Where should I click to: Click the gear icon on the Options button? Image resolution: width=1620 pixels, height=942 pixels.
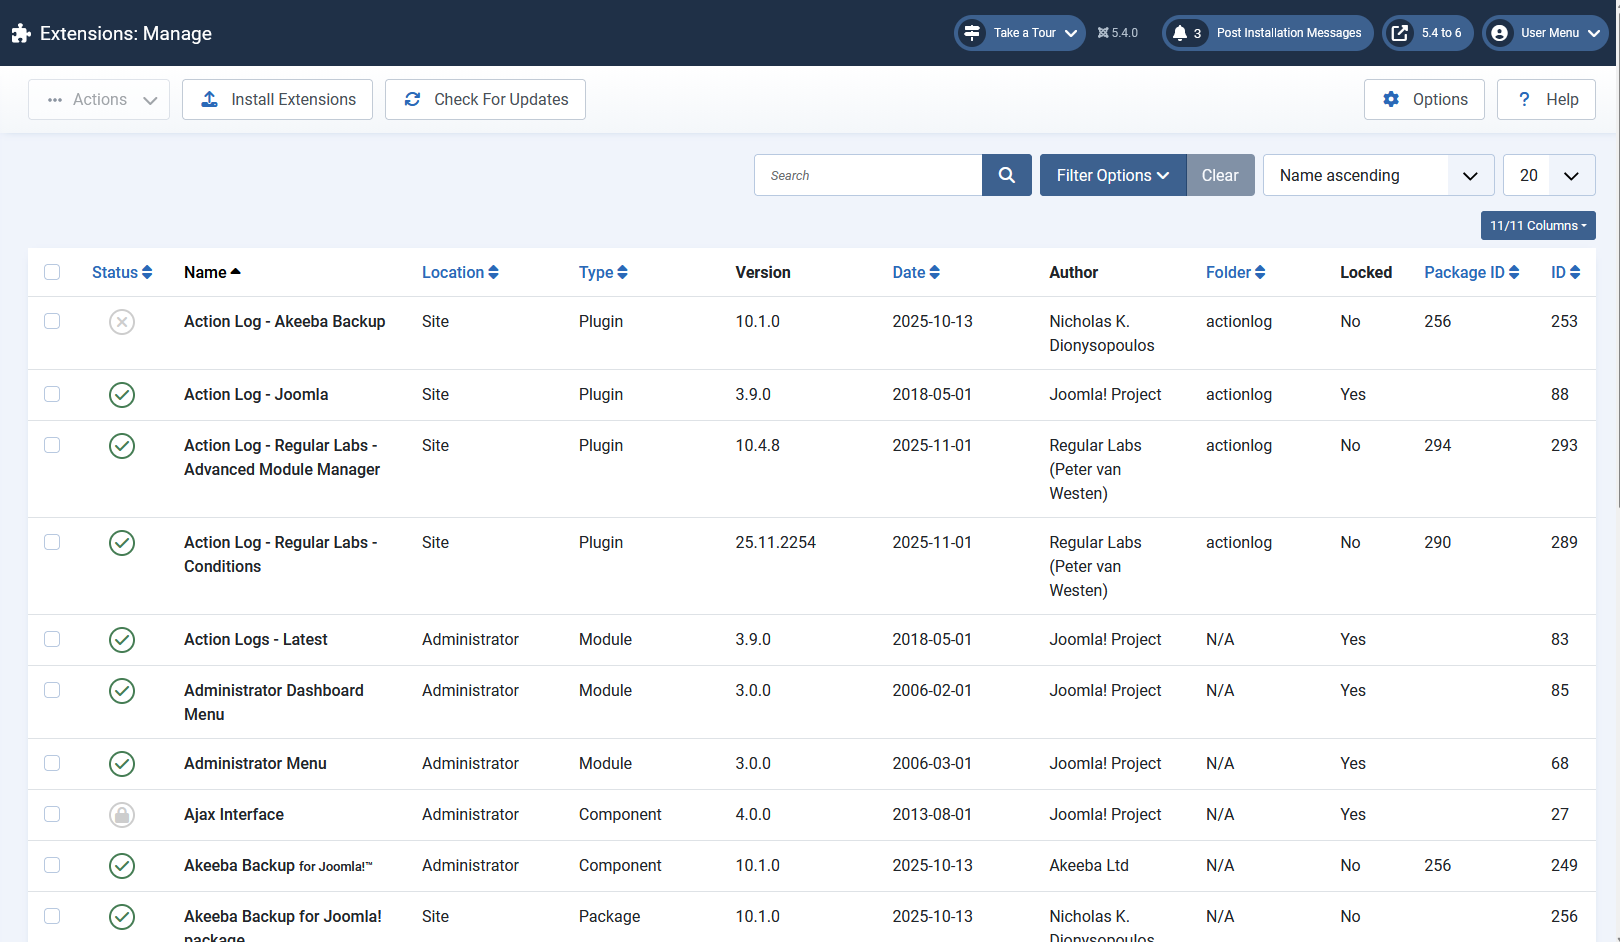(1391, 99)
